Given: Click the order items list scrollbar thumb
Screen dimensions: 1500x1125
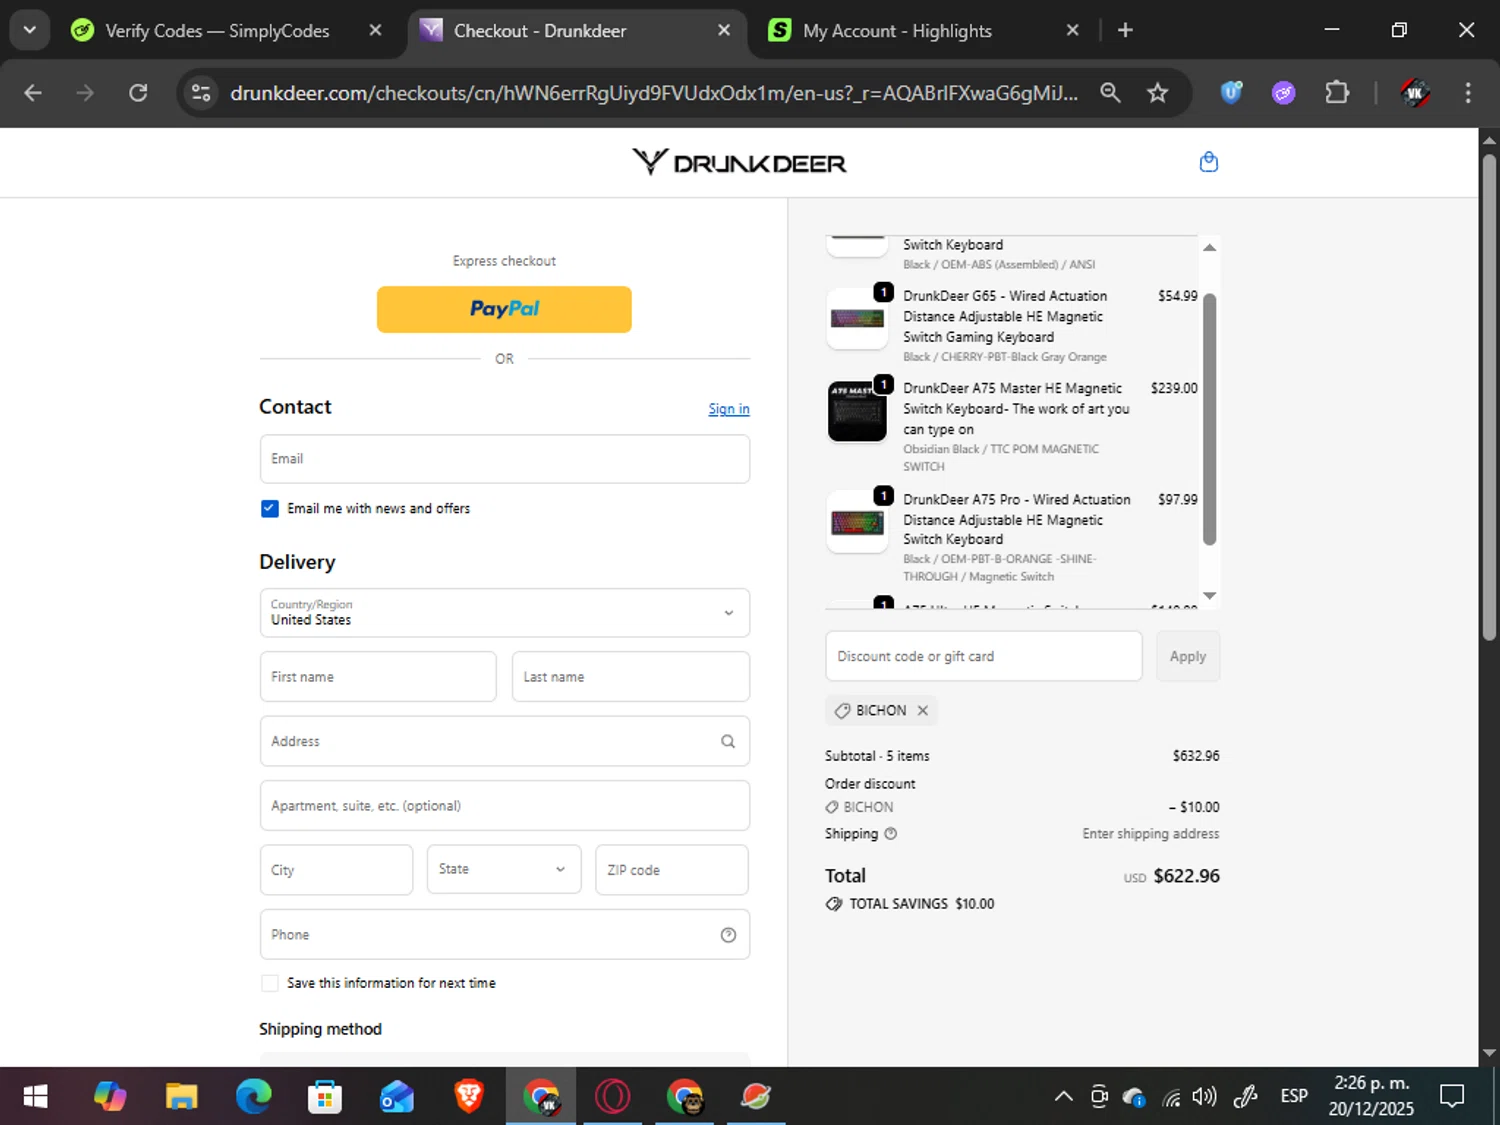Looking at the screenshot, I should coord(1209,419).
